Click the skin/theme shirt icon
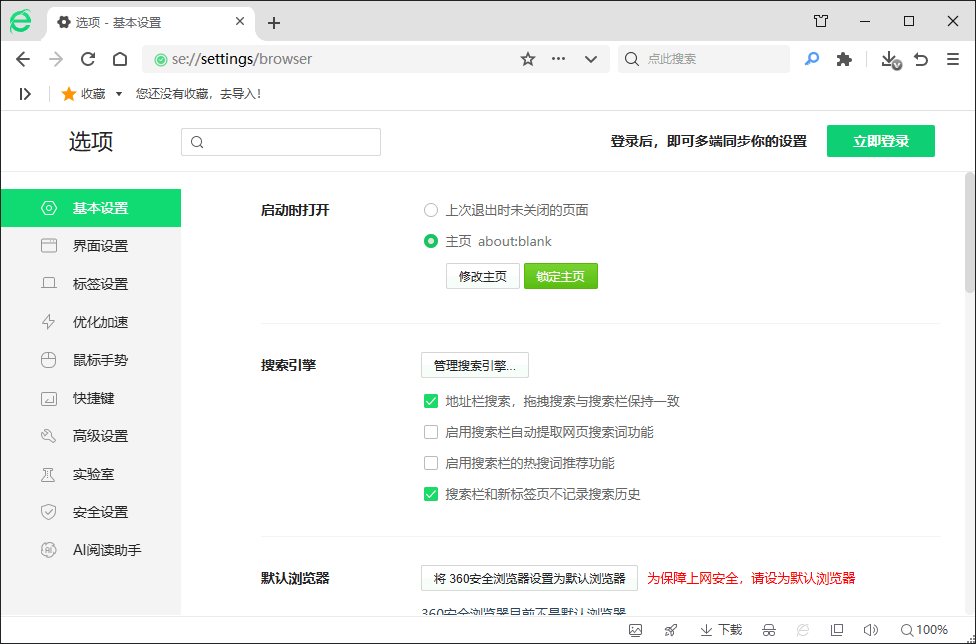This screenshot has height=644, width=976. tap(821, 21)
